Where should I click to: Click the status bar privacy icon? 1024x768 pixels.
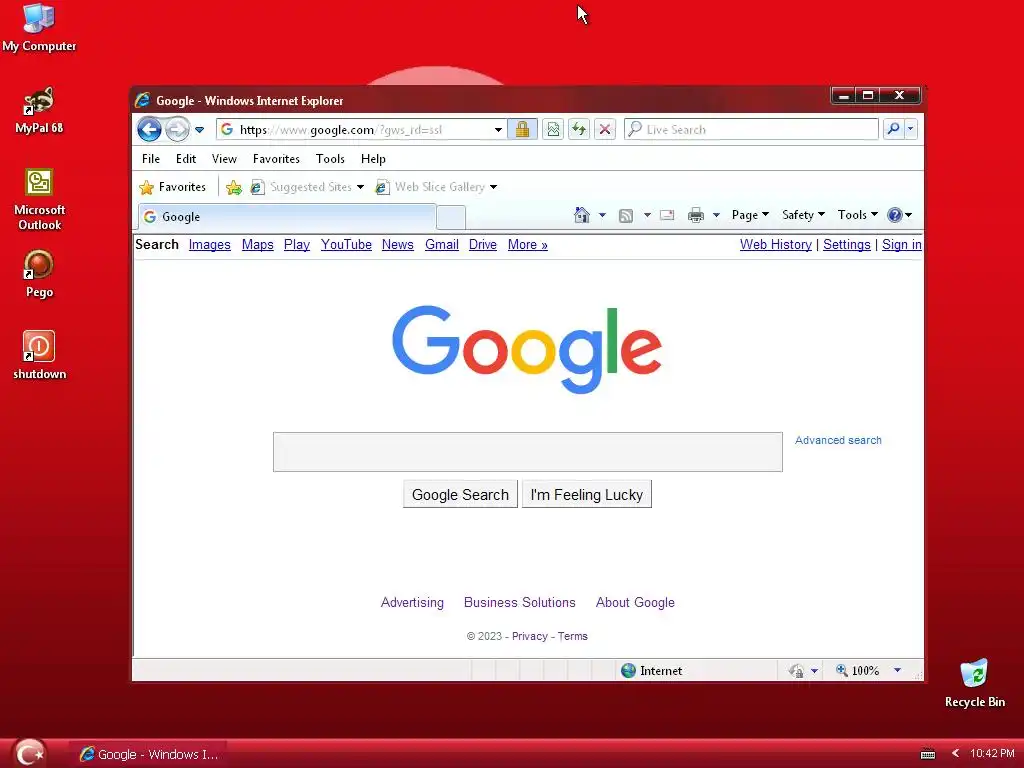pyautogui.click(x=796, y=671)
